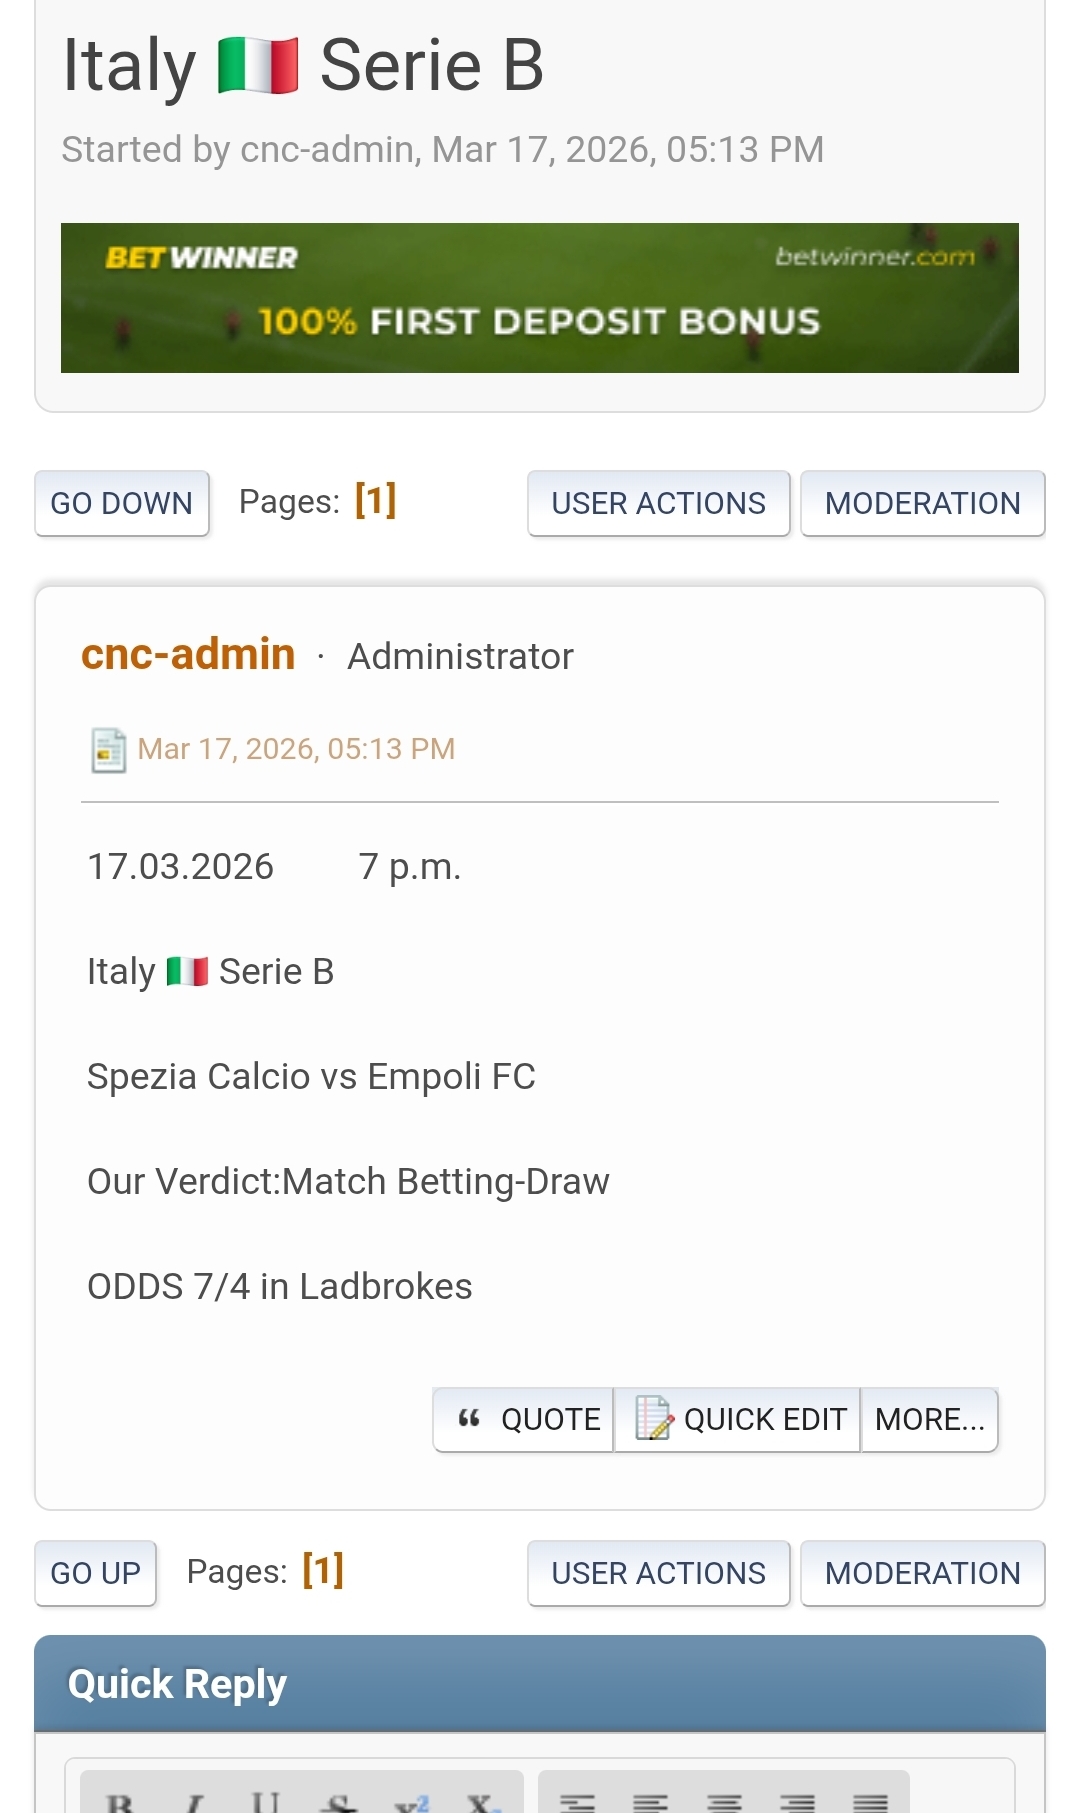
Task: Open the cnc-admin profile link
Action: point(188,655)
